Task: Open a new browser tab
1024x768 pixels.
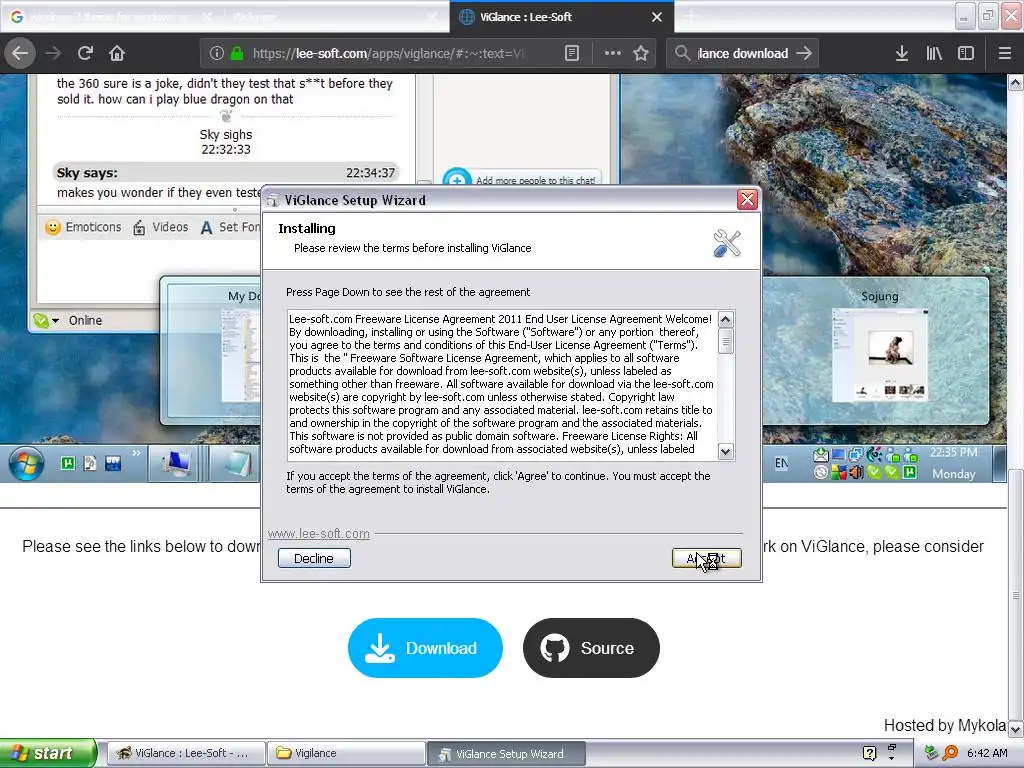Action: (x=690, y=17)
